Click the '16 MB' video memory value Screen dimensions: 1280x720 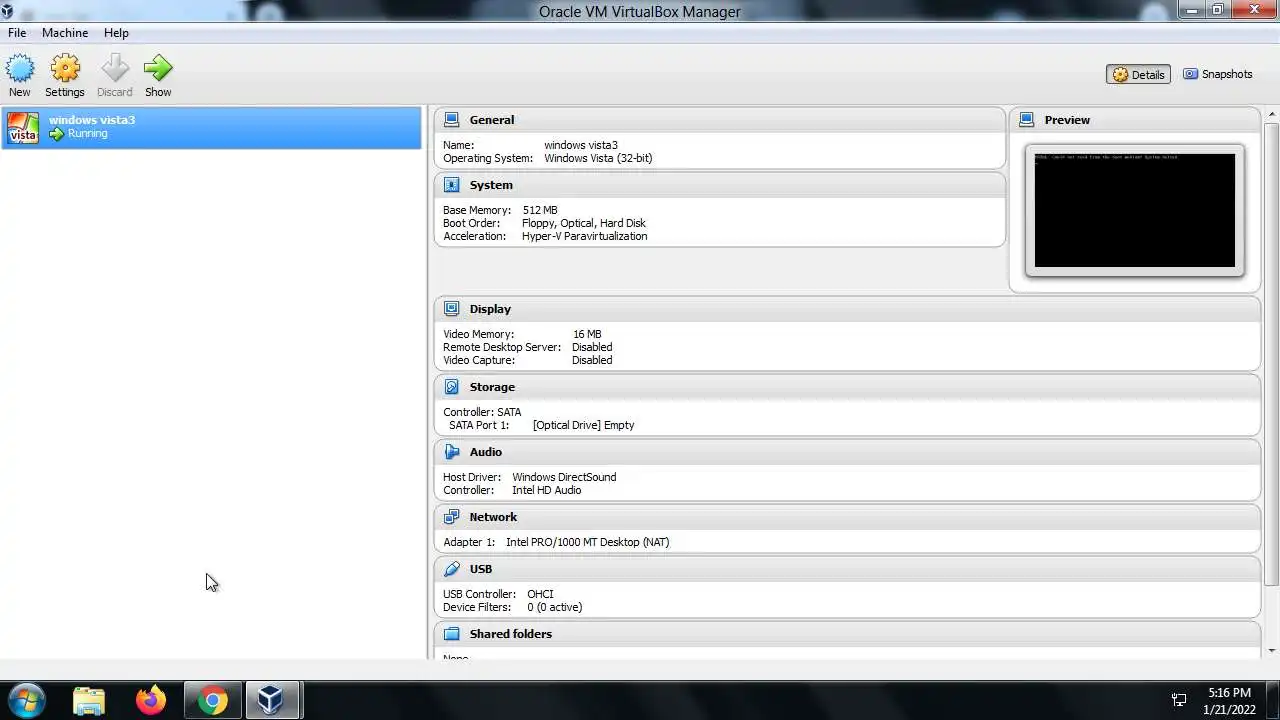587,334
